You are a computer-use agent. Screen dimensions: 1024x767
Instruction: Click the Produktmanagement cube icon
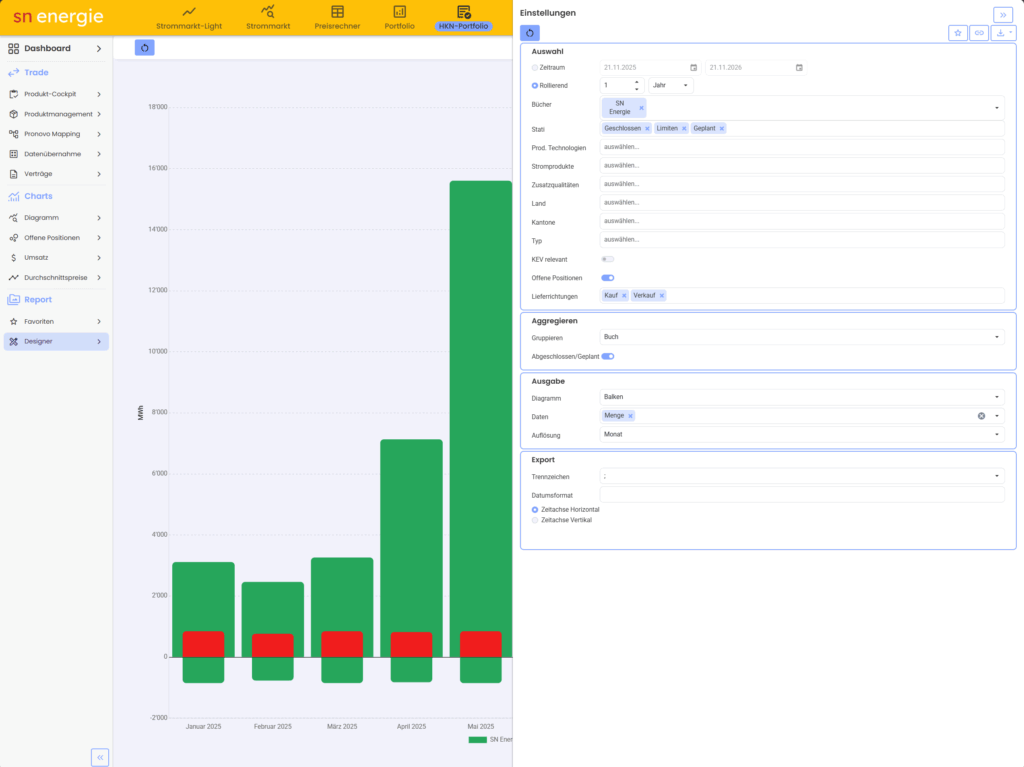click(14, 114)
